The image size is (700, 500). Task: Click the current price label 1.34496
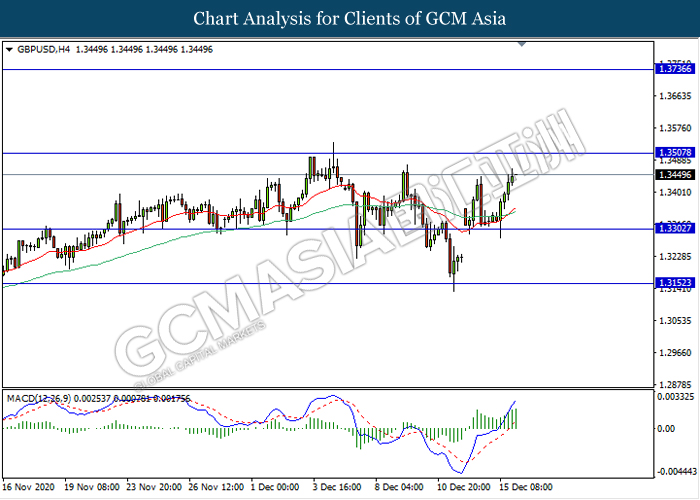(675, 175)
